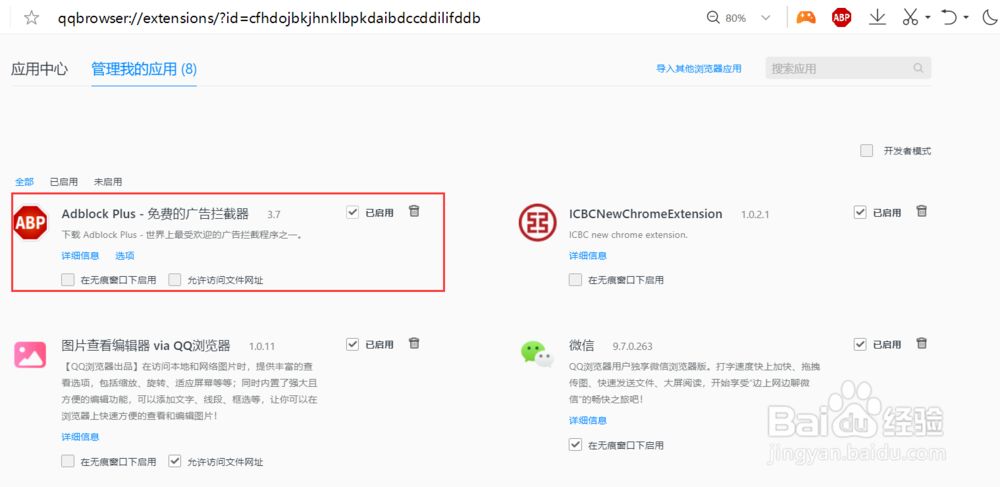The height and width of the screenshot is (487, 1000).
Task: Click the ICBC extension logo icon
Action: click(538, 222)
